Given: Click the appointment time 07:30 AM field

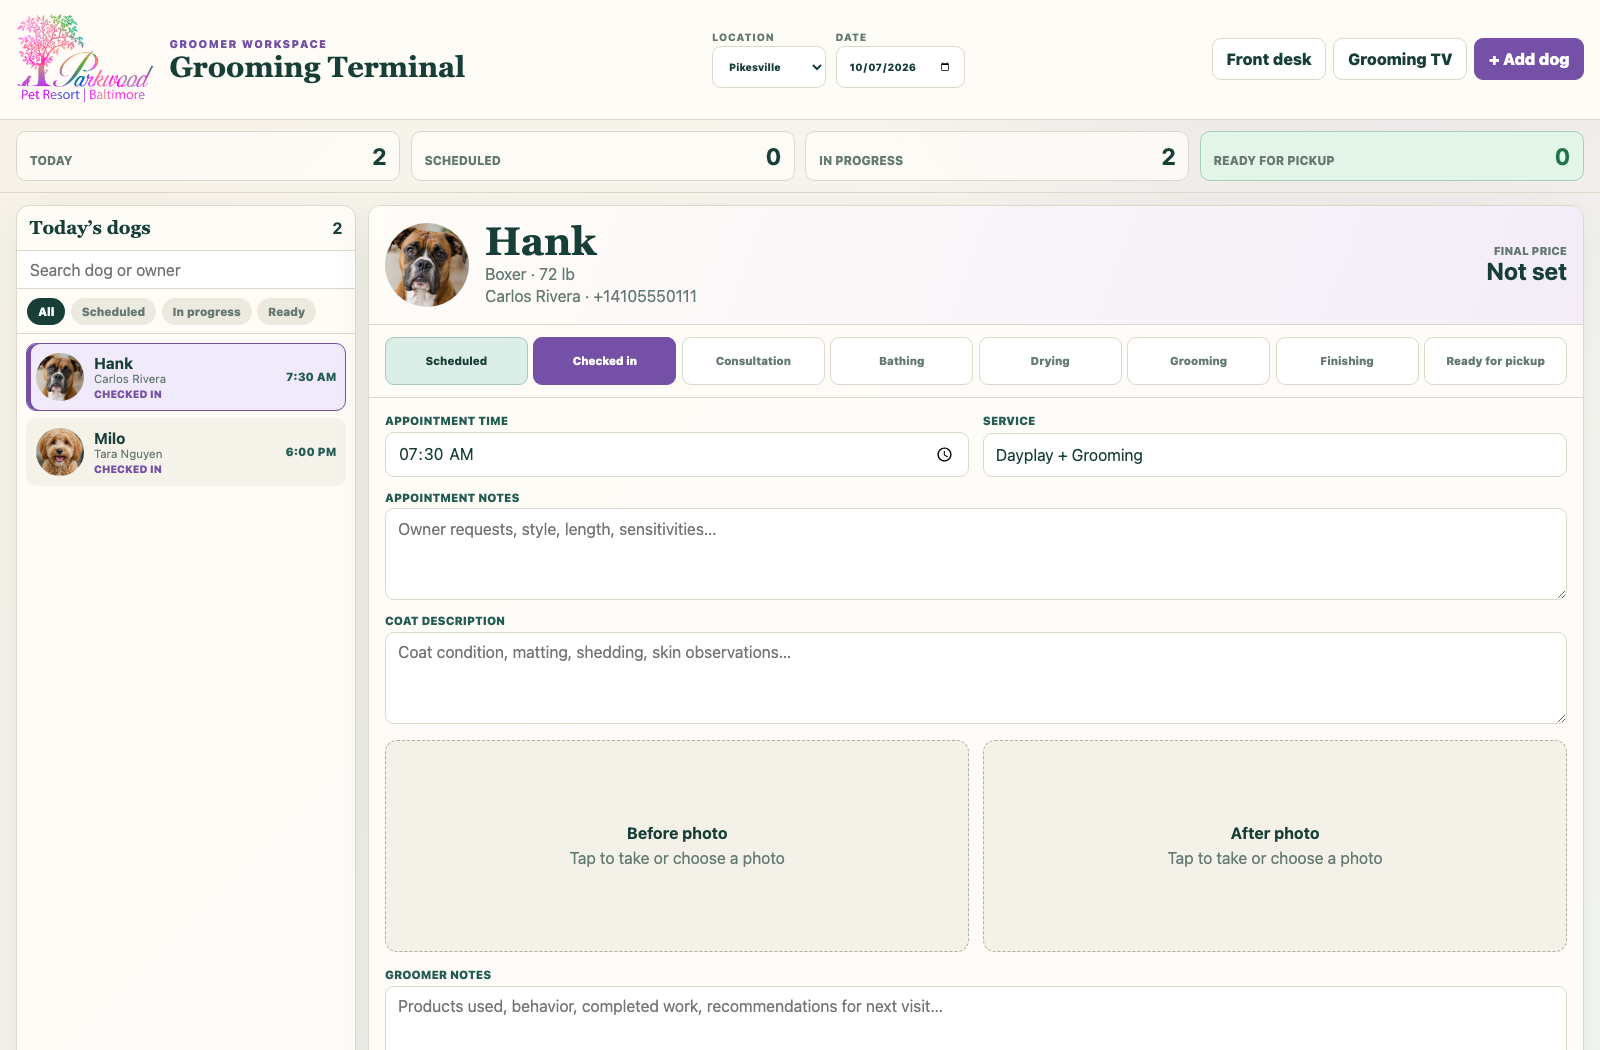Looking at the screenshot, I should pyautogui.click(x=677, y=454).
